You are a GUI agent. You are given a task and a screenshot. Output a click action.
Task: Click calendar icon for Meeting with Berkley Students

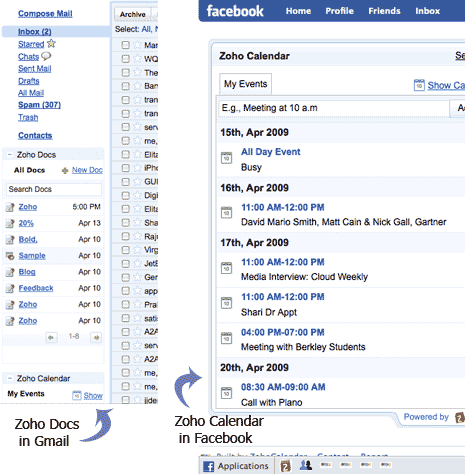pyautogui.click(x=226, y=338)
